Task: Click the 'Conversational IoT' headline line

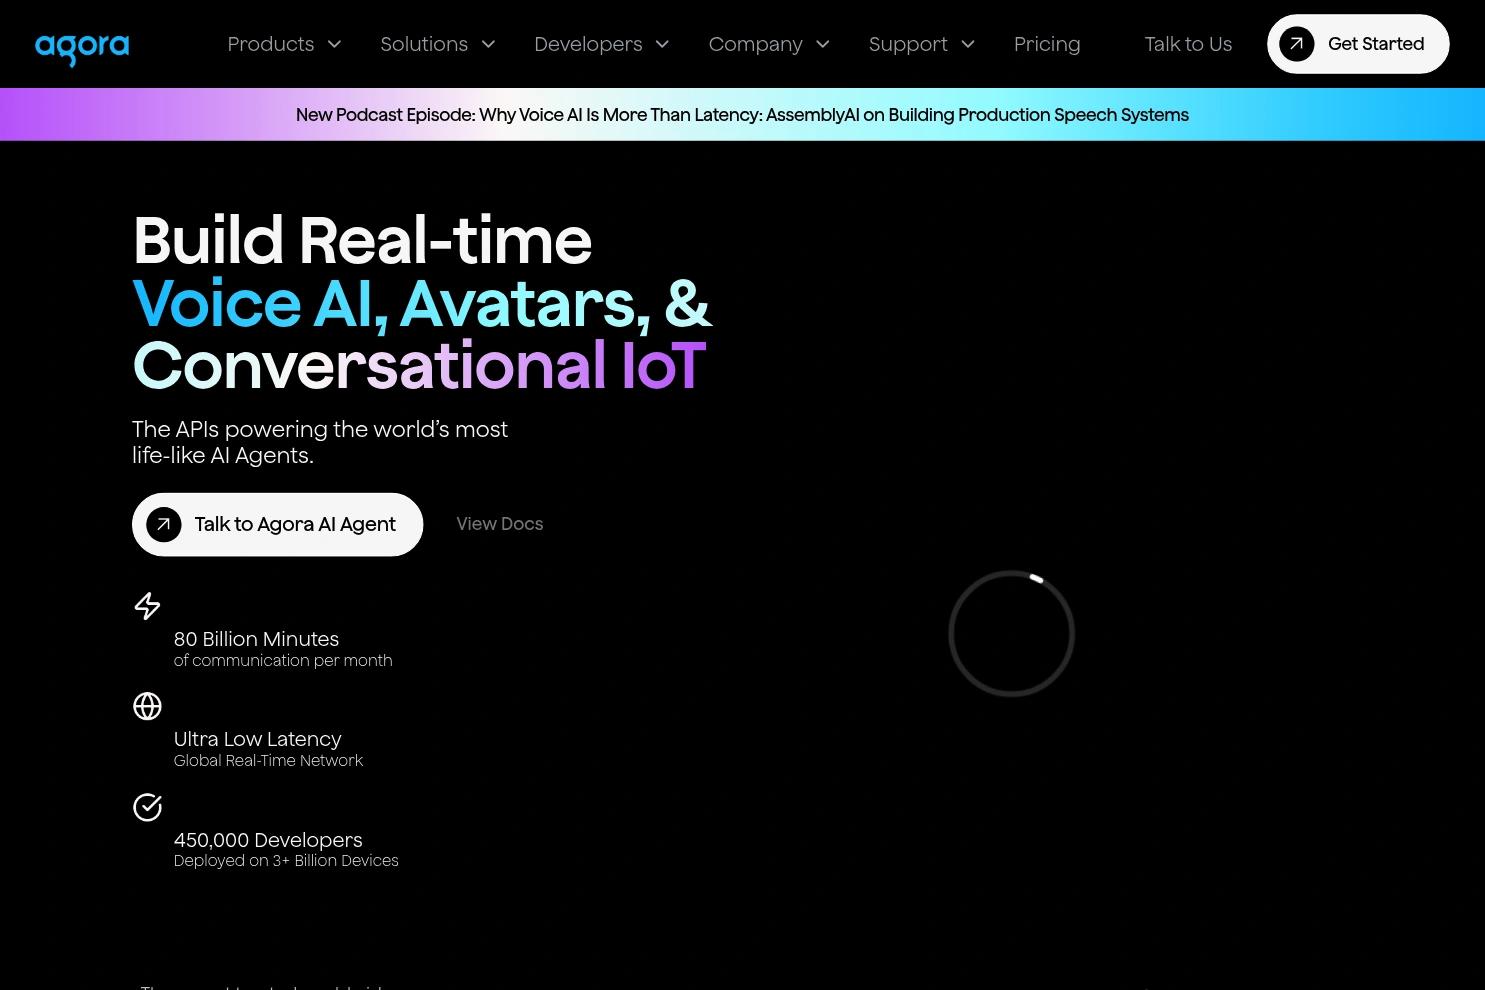Action: 419,365
